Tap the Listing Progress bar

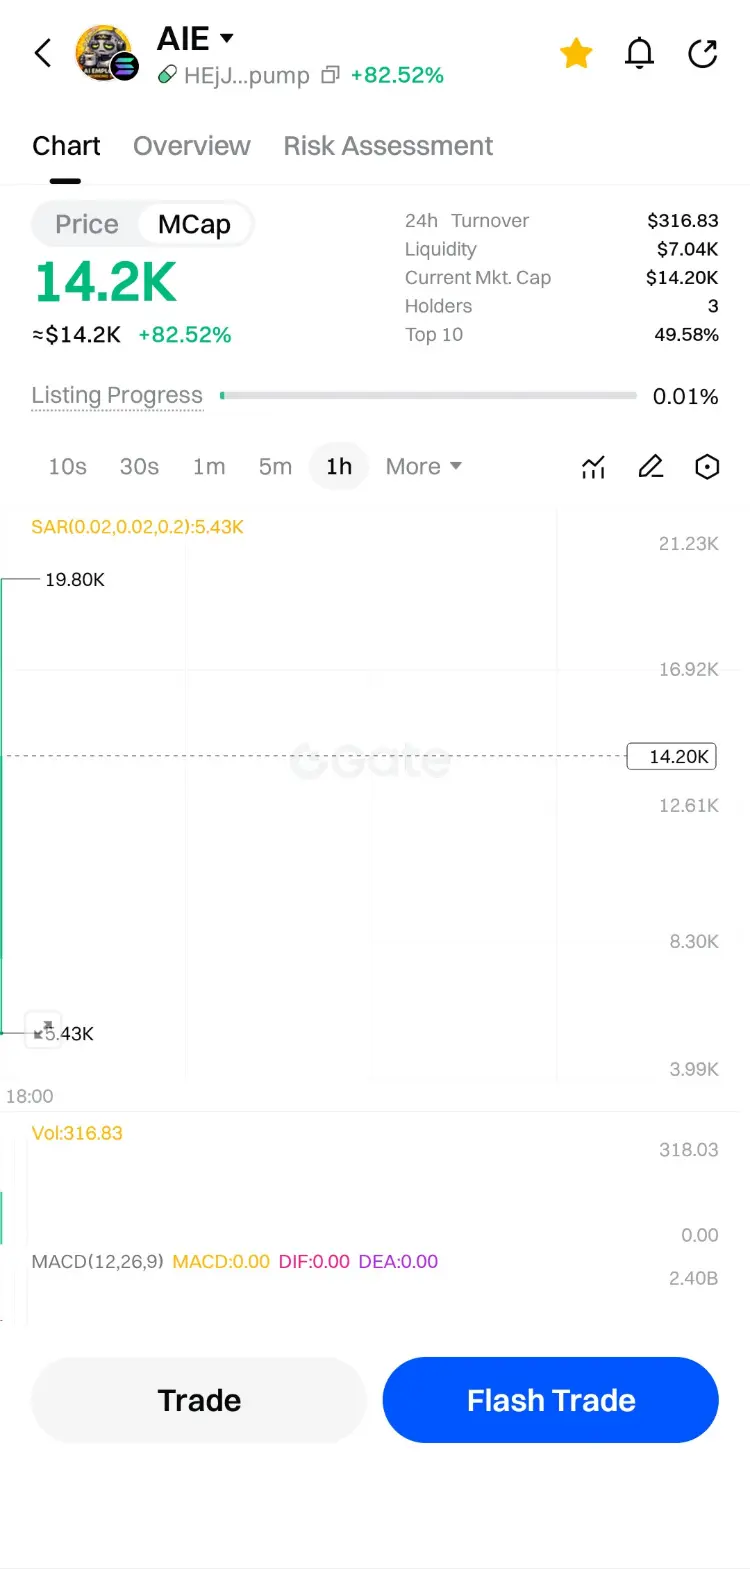[x=428, y=396]
